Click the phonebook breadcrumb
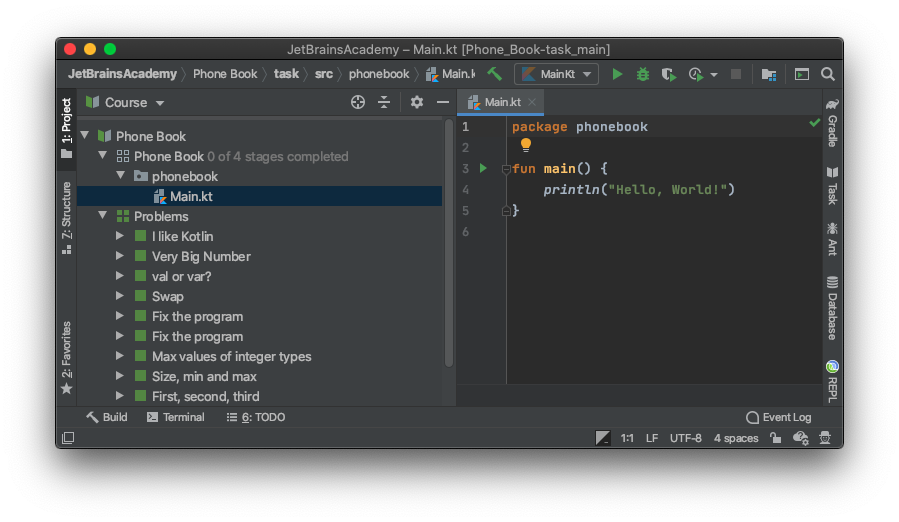Image resolution: width=899 pixels, height=522 pixels. coord(379,74)
